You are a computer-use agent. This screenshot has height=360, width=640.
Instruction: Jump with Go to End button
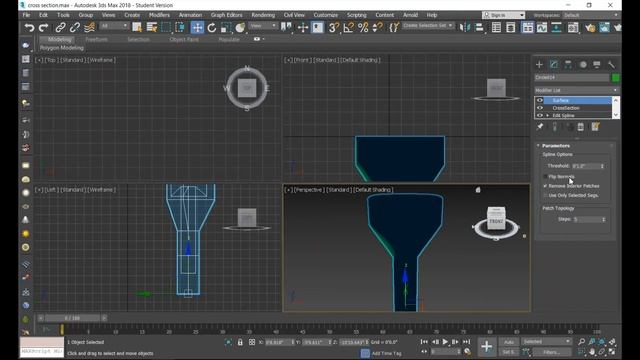click(x=466, y=342)
